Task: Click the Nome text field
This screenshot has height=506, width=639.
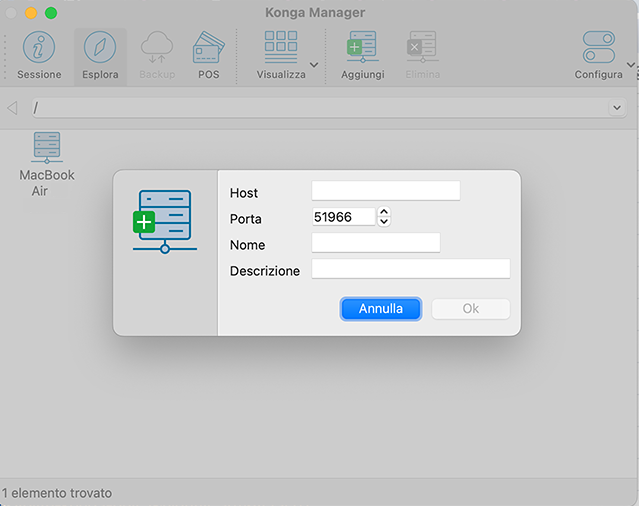Action: (375, 243)
